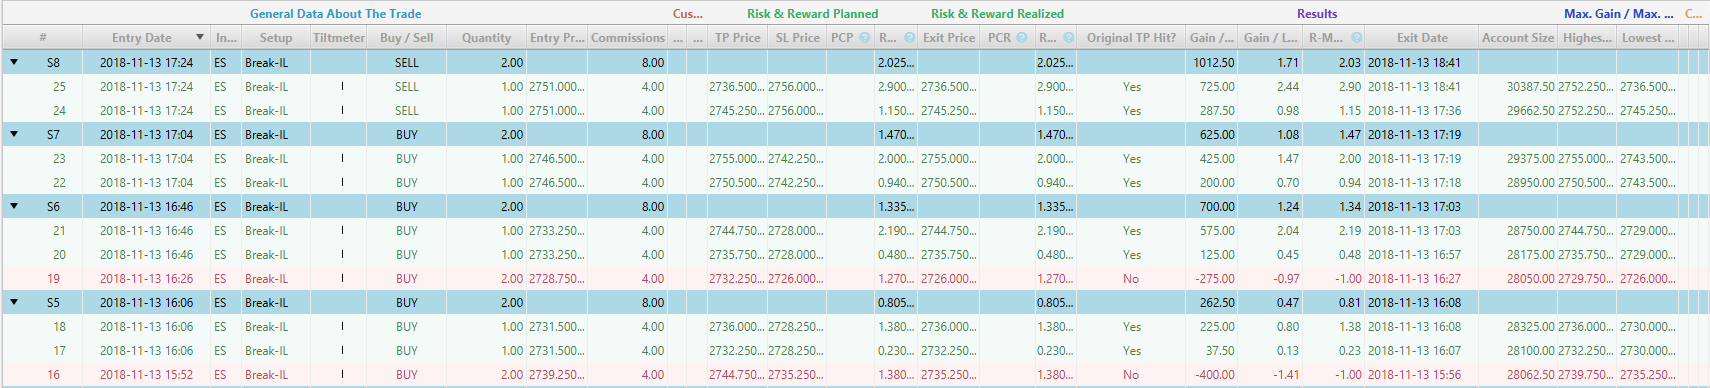Collapse the S7 trade group
Image resolution: width=1710 pixels, height=388 pixels.
(14, 134)
